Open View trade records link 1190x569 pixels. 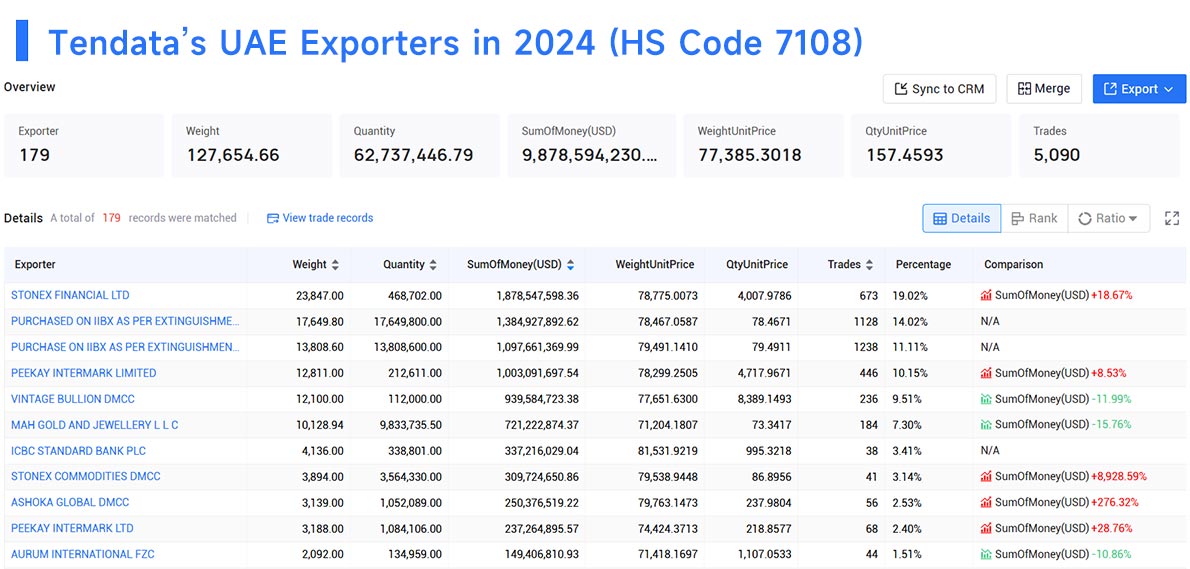pos(320,218)
